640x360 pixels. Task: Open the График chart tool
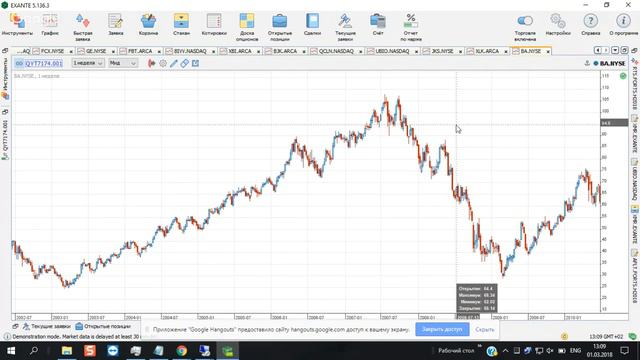point(50,24)
